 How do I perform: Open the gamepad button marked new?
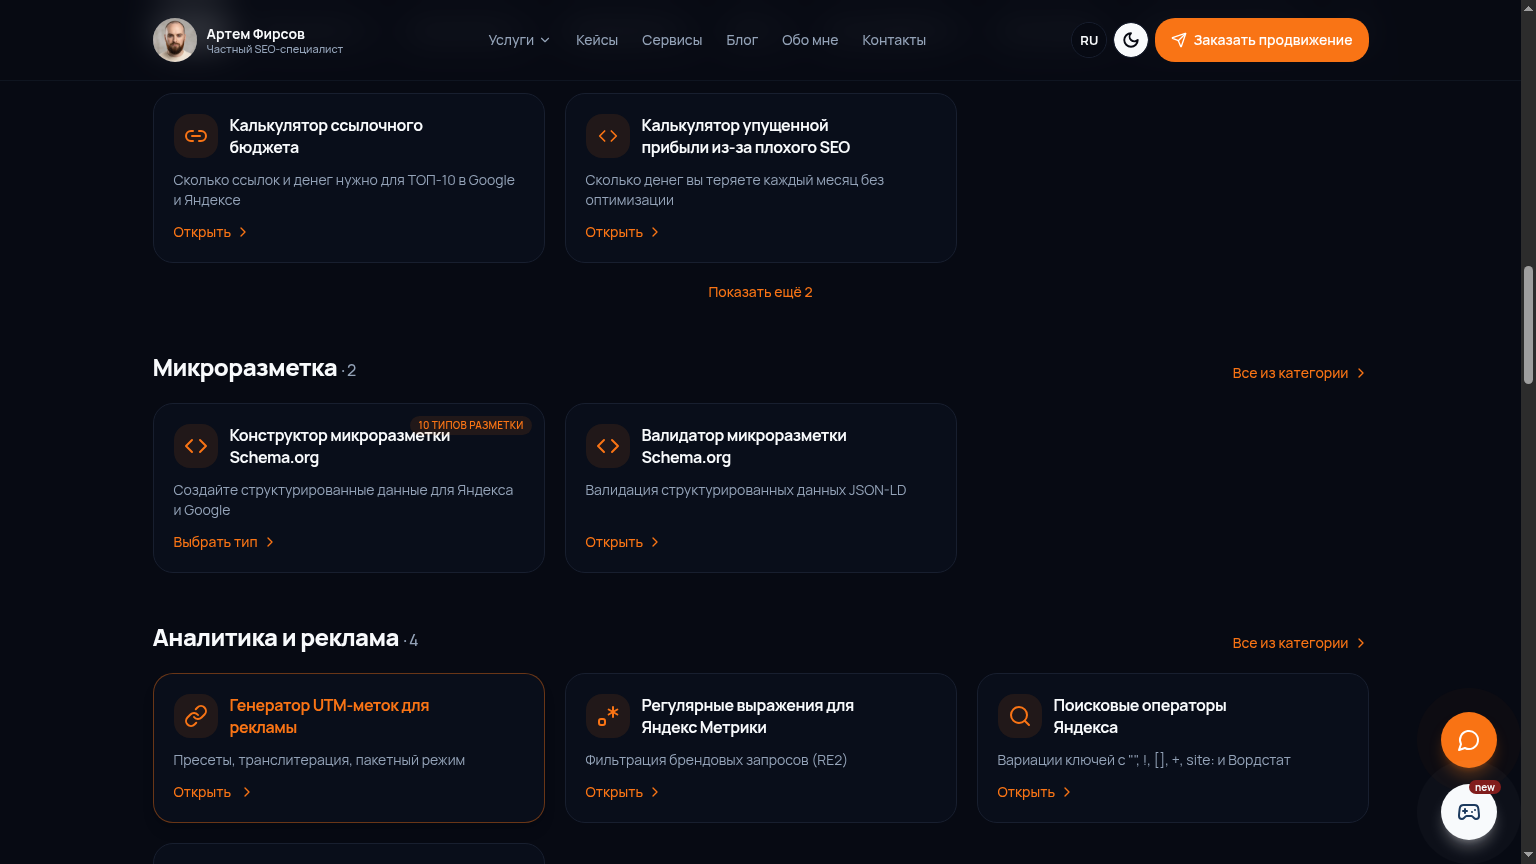pos(1469,812)
